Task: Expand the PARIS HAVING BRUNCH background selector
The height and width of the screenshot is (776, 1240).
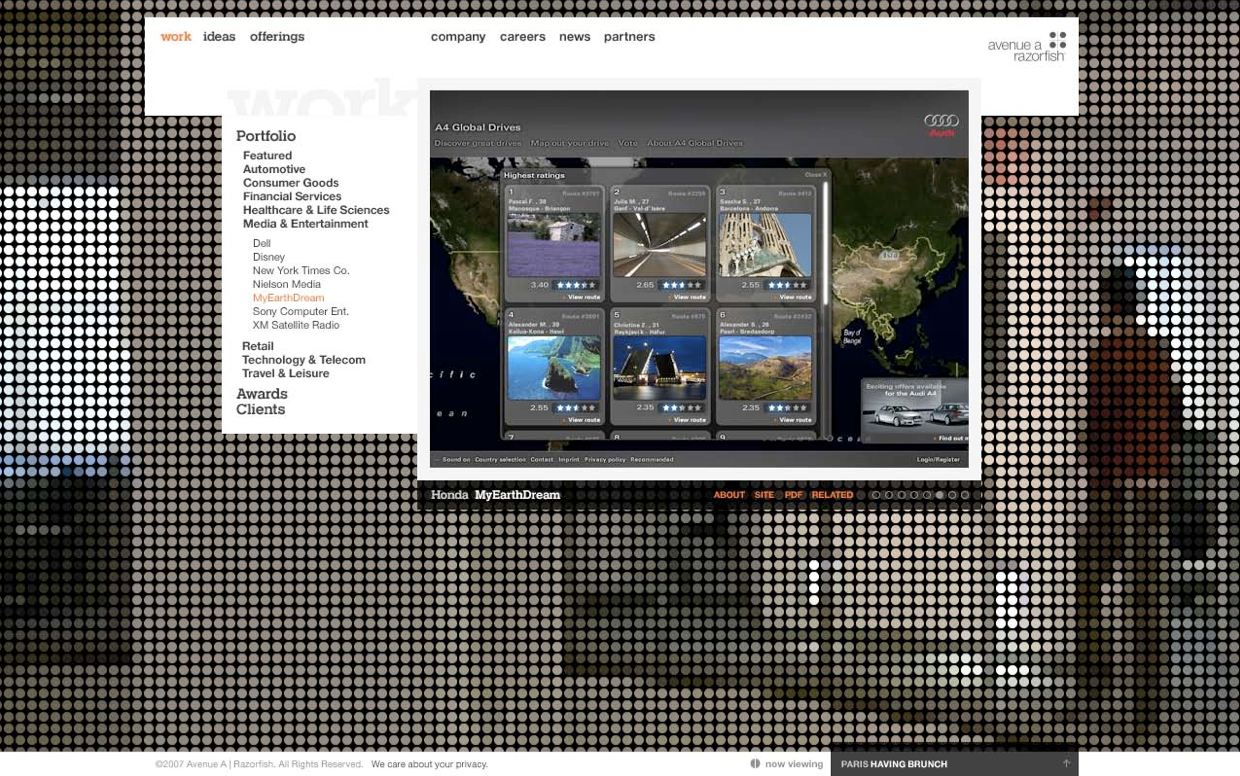Action: 954,764
